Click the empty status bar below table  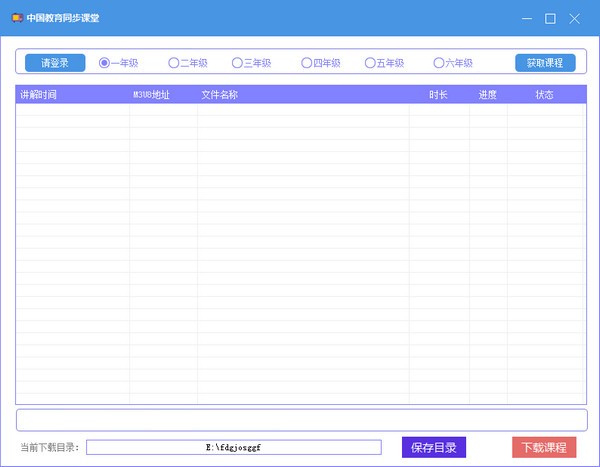[x=301, y=420]
